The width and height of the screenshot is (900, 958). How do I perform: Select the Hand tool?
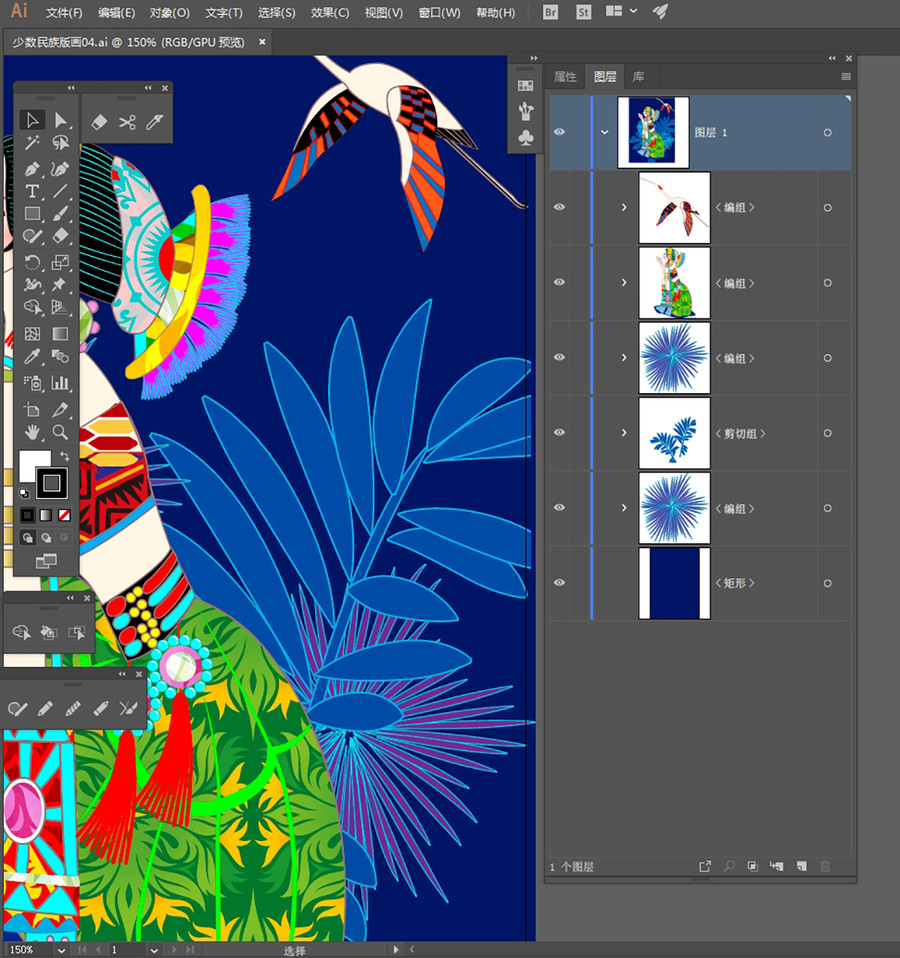pyautogui.click(x=32, y=433)
